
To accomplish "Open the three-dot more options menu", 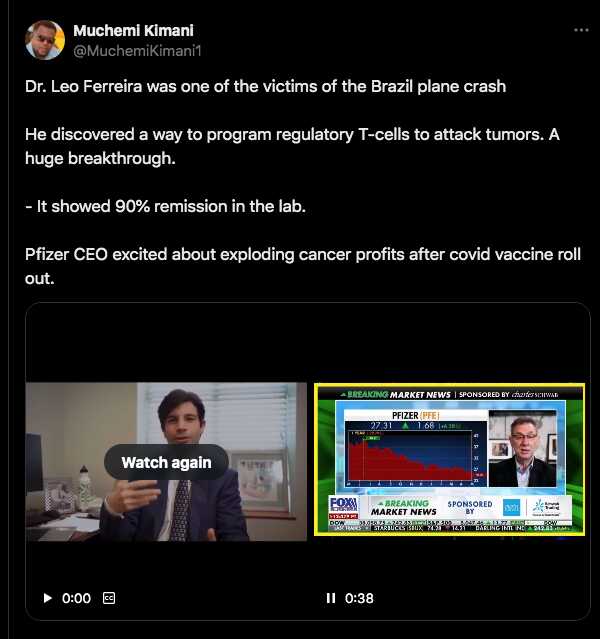I will [x=581, y=30].
